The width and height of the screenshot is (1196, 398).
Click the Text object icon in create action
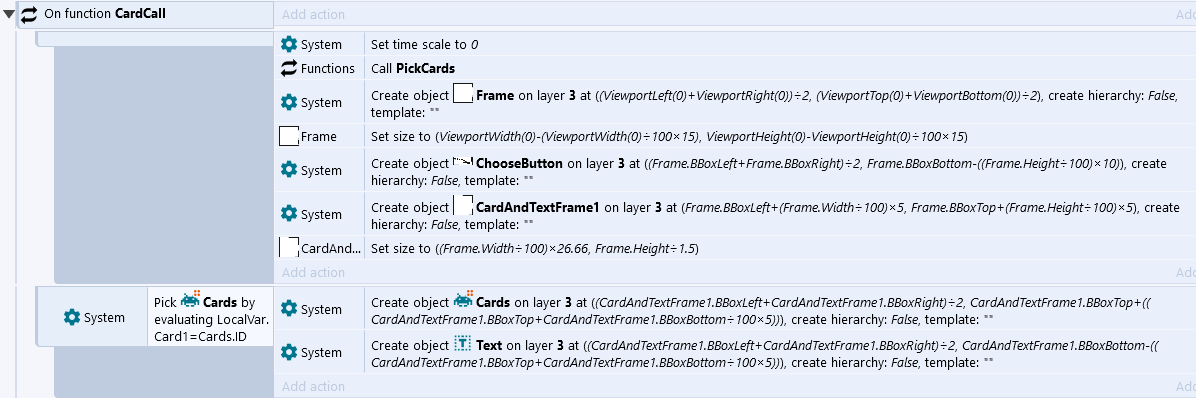click(463, 345)
